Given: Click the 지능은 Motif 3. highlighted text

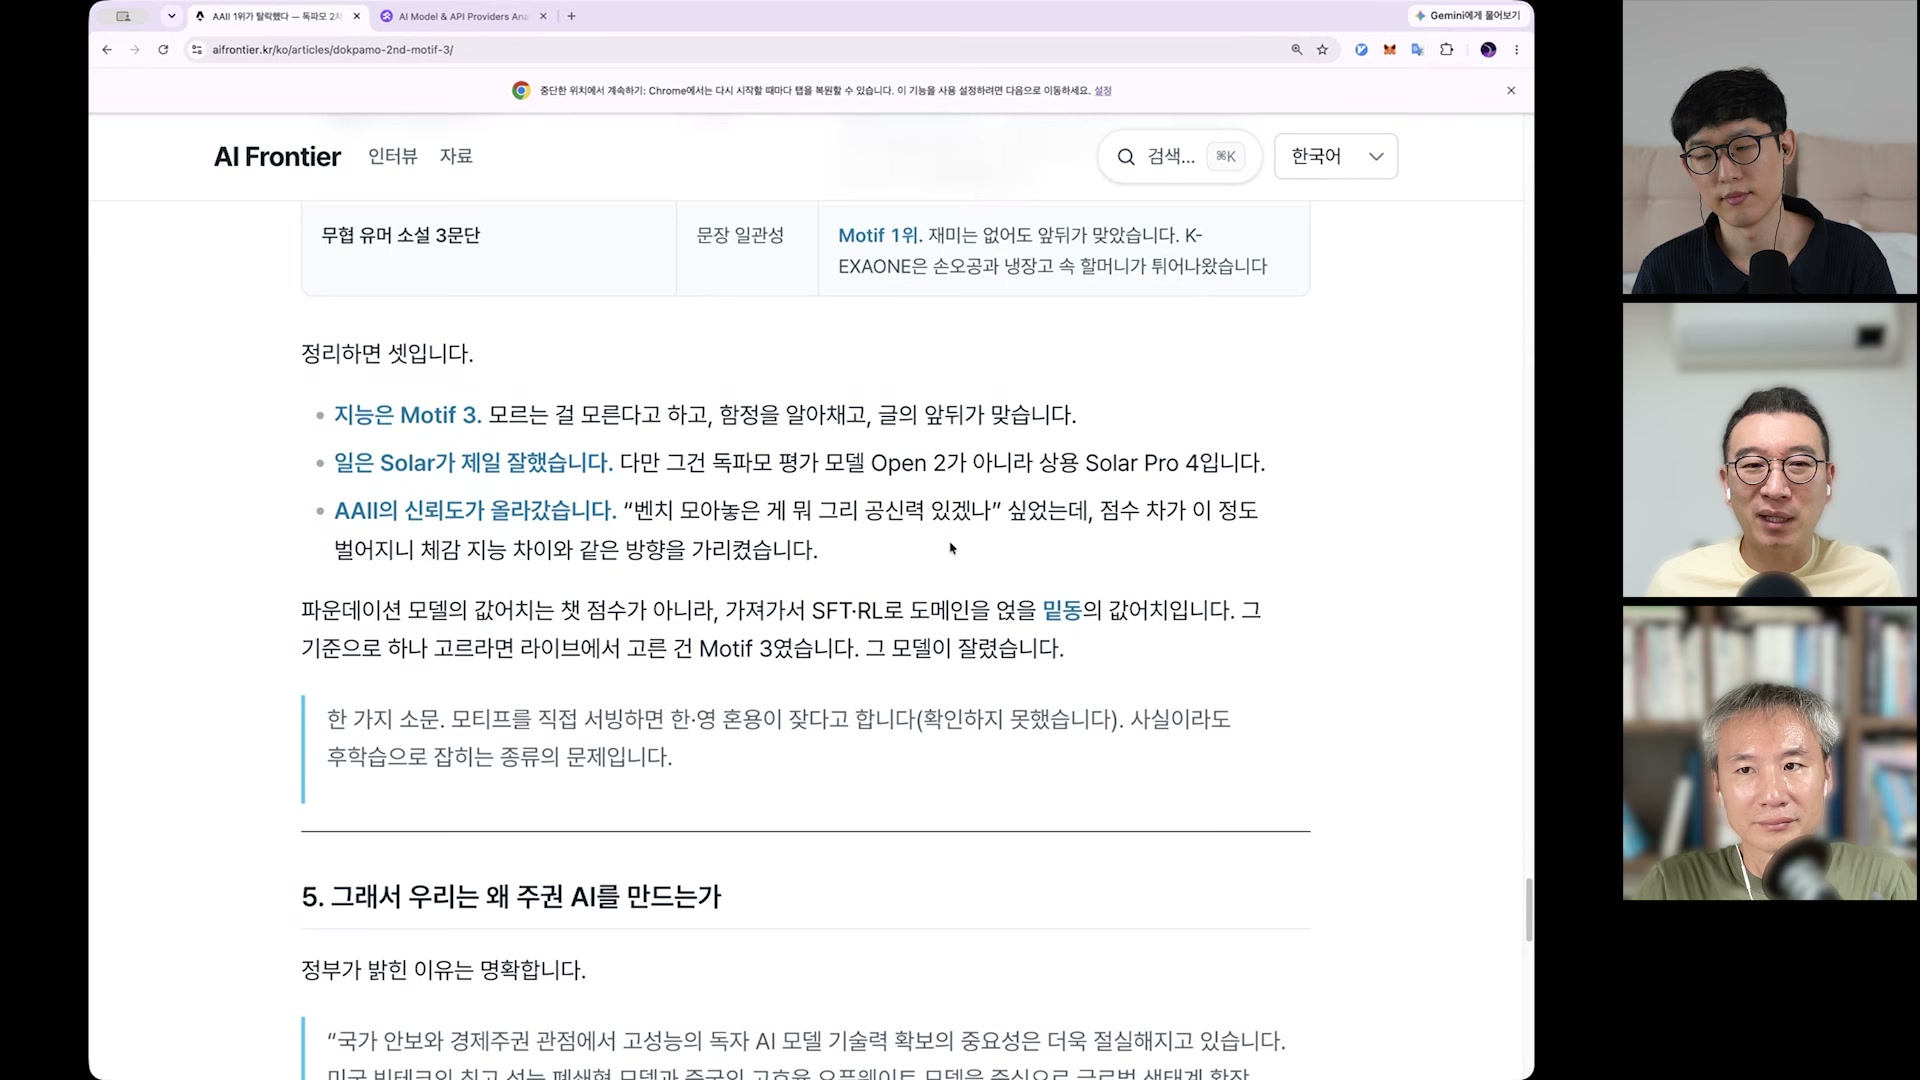Looking at the screenshot, I should [407, 415].
